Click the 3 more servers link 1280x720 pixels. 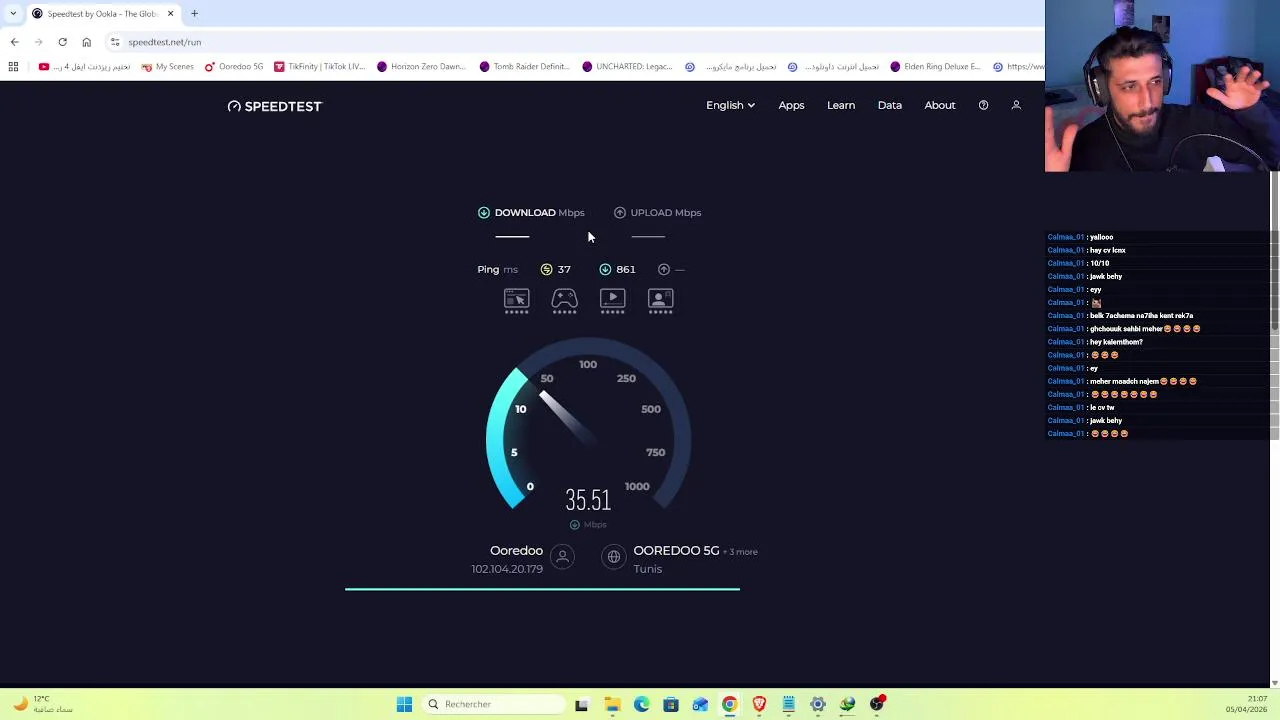pos(741,552)
